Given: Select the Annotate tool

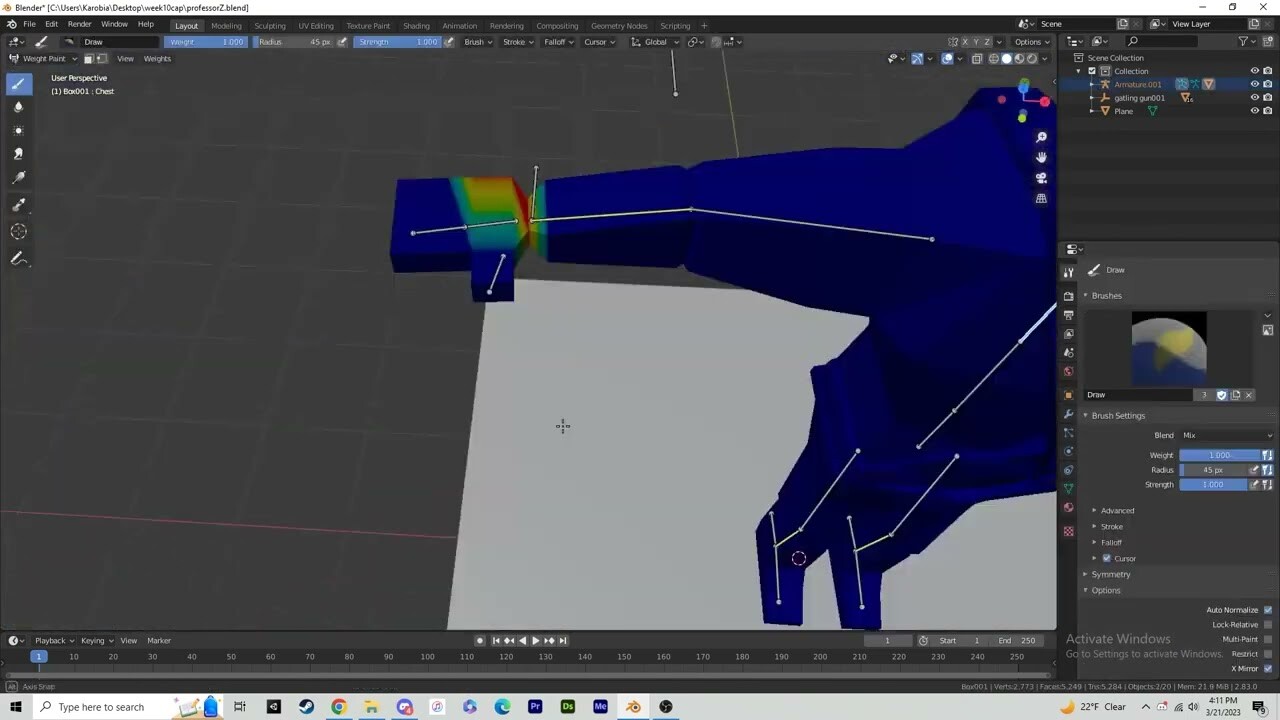Looking at the screenshot, I should (x=19, y=259).
